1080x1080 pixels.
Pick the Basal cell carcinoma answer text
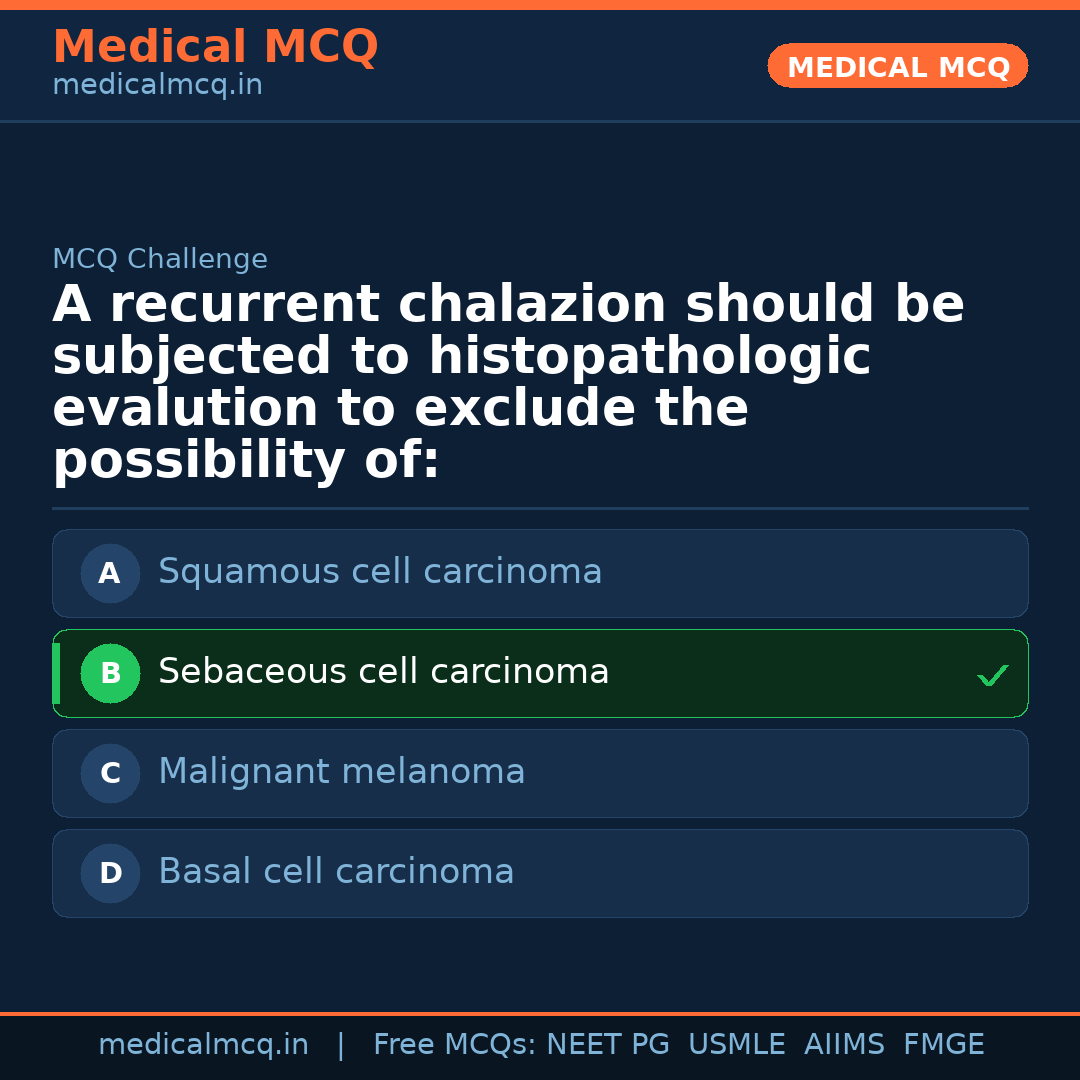click(x=336, y=872)
